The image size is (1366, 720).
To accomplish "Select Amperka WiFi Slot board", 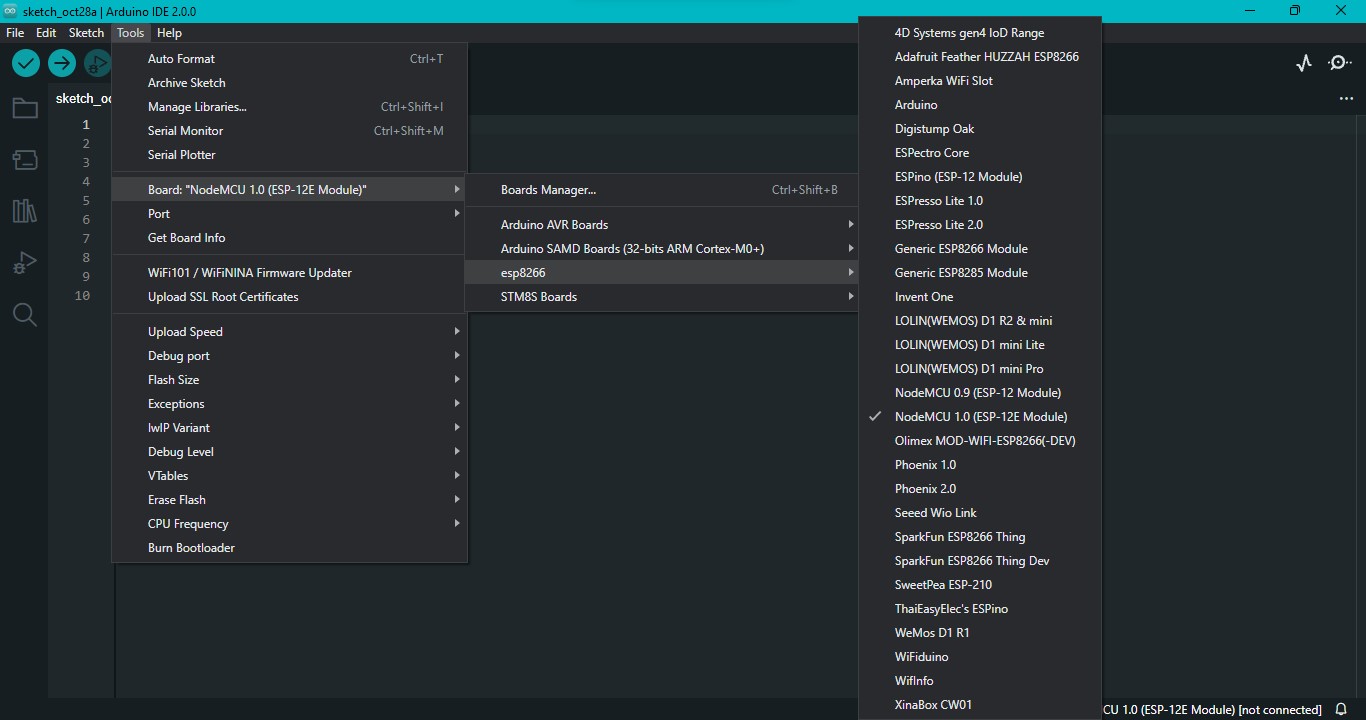I will tap(980, 81).
